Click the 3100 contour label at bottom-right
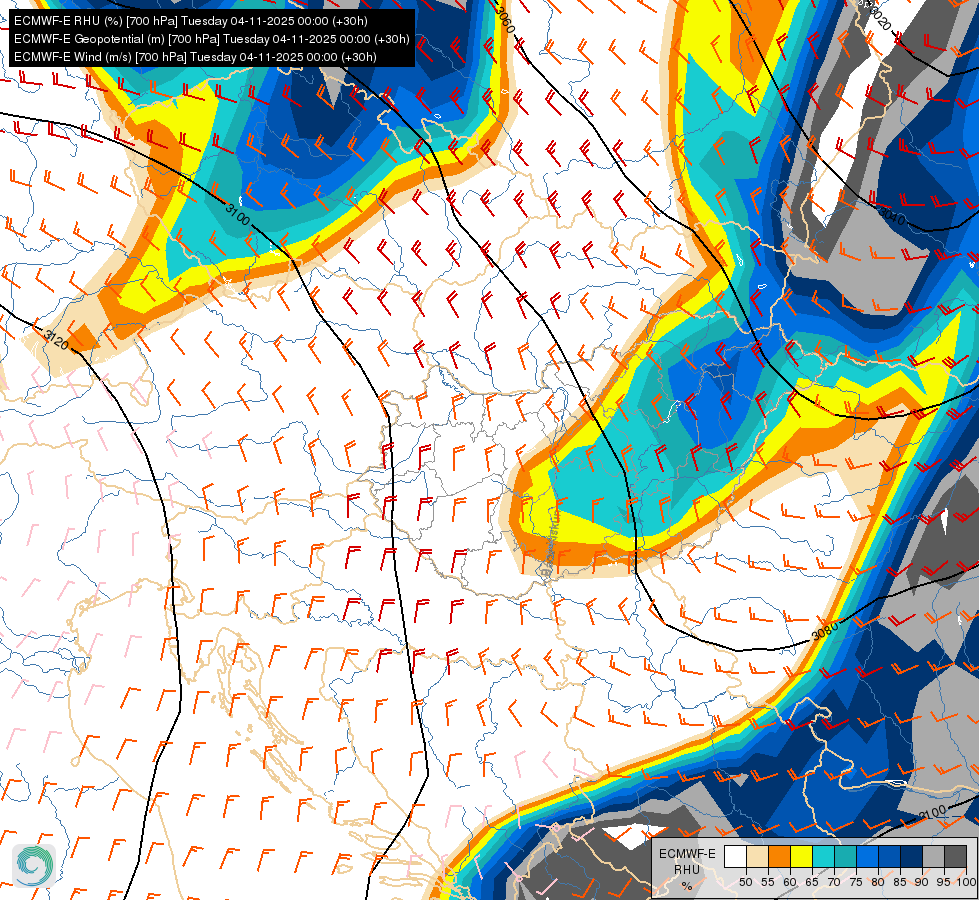This screenshot has height=900, width=979. pyautogui.click(x=933, y=813)
